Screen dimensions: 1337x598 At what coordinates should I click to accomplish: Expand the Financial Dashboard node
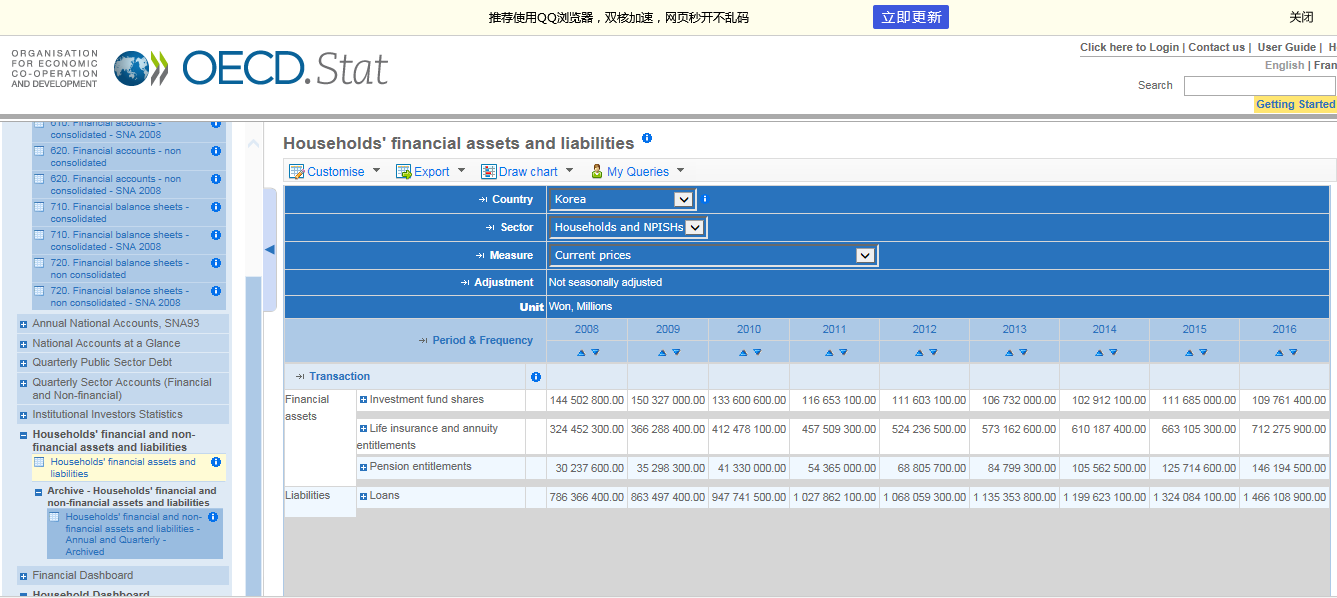[x=23, y=576]
